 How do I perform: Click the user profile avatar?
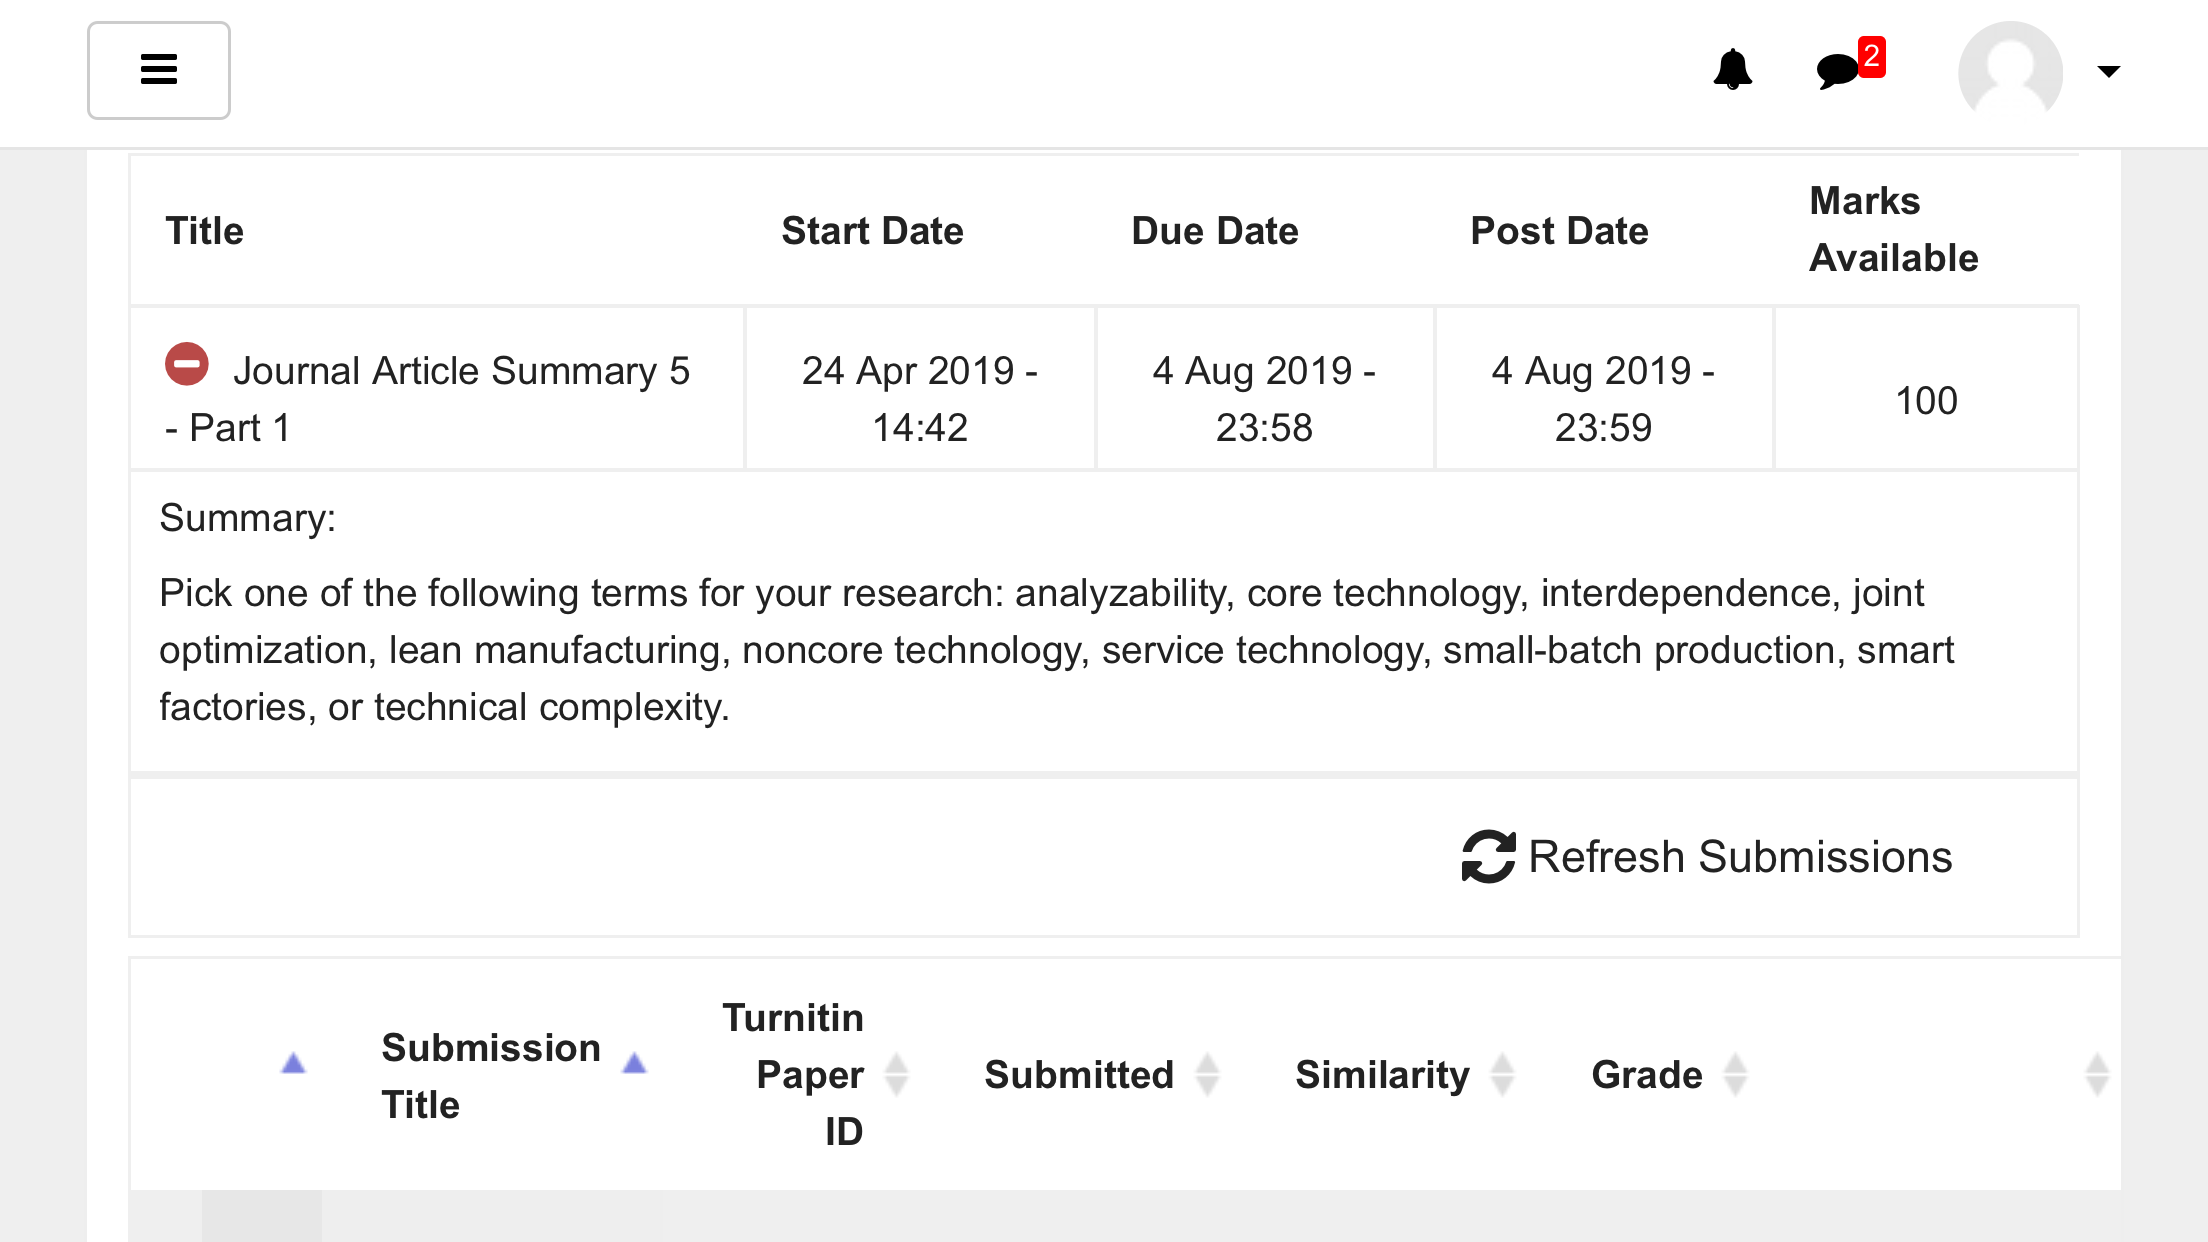(x=2010, y=70)
